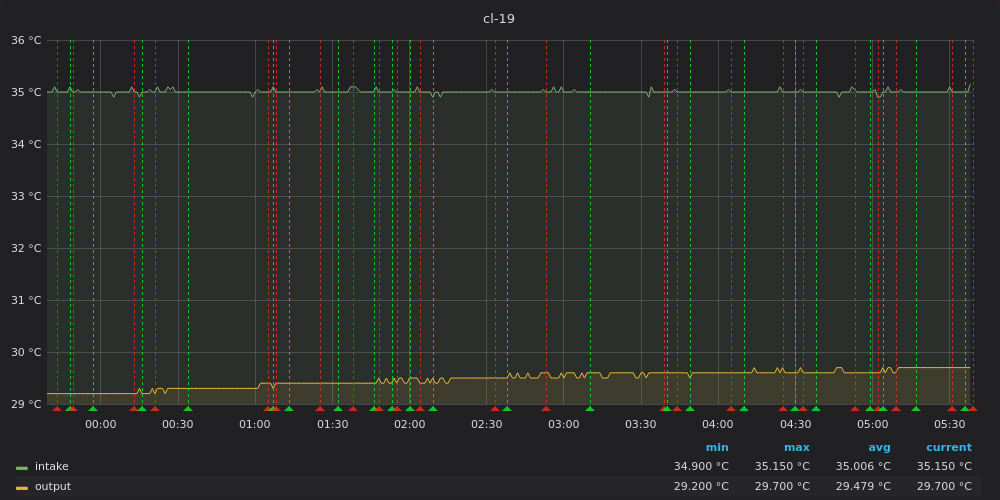This screenshot has width=1000, height=500.
Task: Sort legend by current column
Action: (x=948, y=448)
